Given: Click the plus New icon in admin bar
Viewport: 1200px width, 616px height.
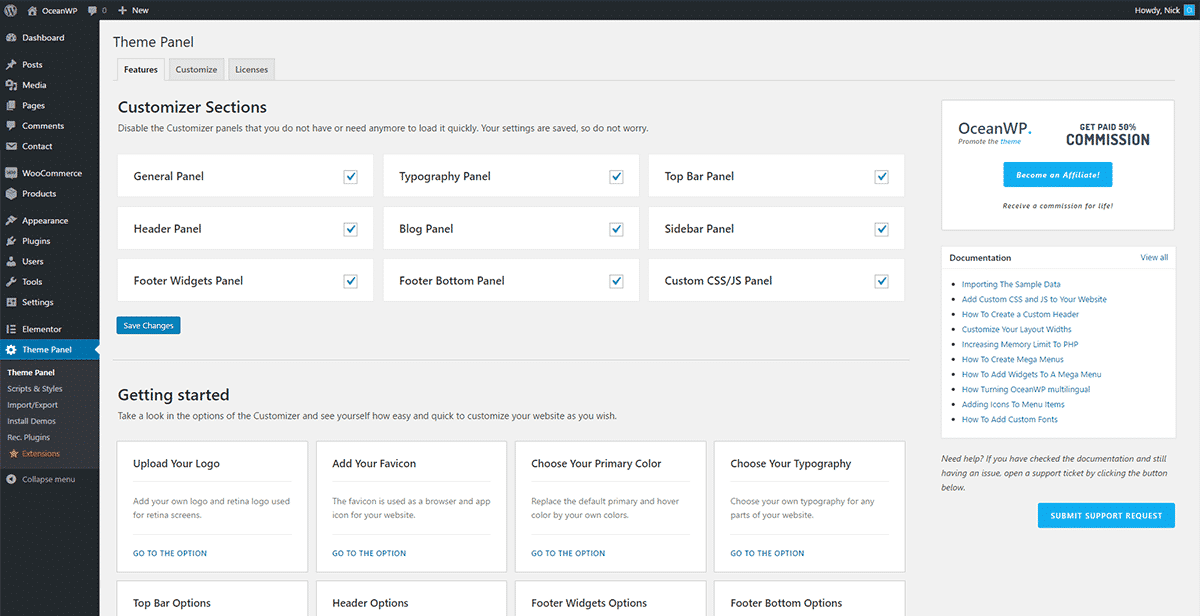Looking at the screenshot, I should [x=122, y=10].
